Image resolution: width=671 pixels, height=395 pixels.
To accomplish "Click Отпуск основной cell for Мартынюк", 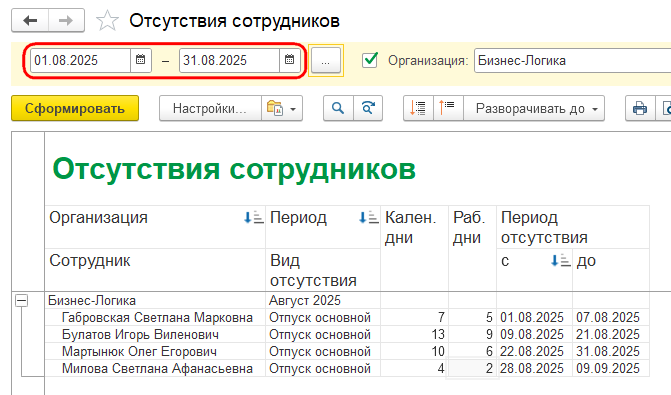I will (x=323, y=351).
